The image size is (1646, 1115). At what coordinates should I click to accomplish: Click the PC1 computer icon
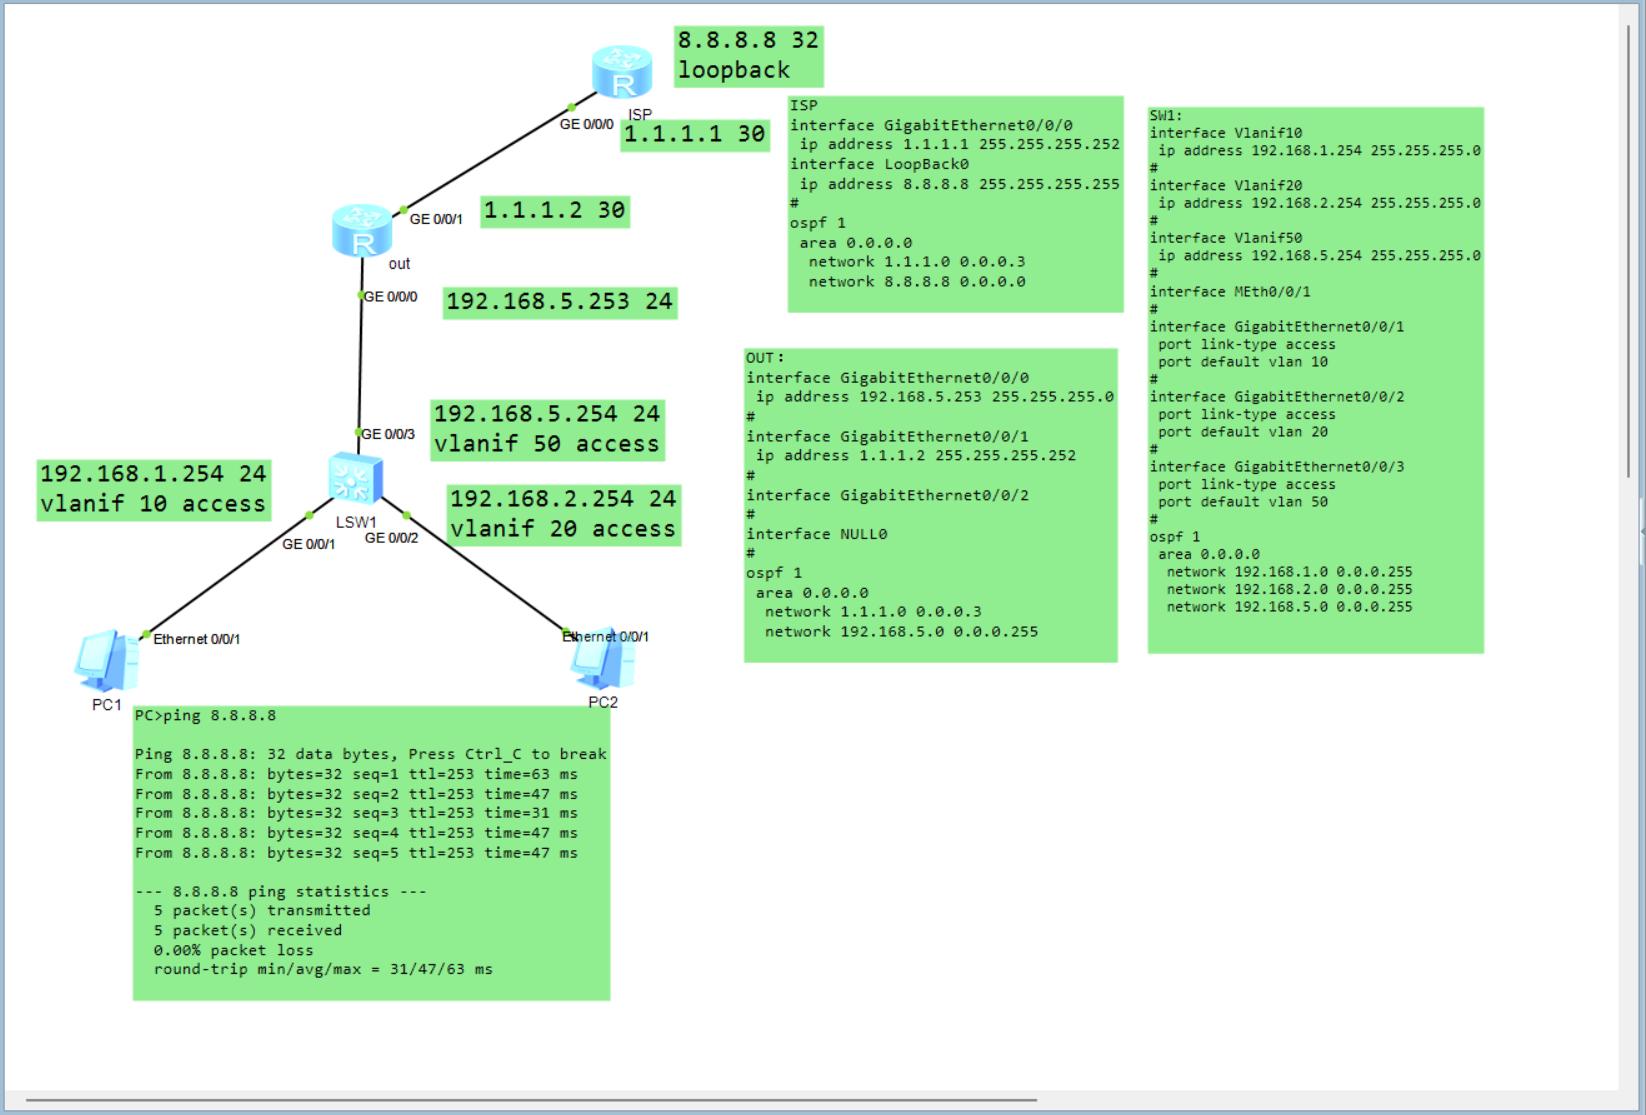pos(106,661)
